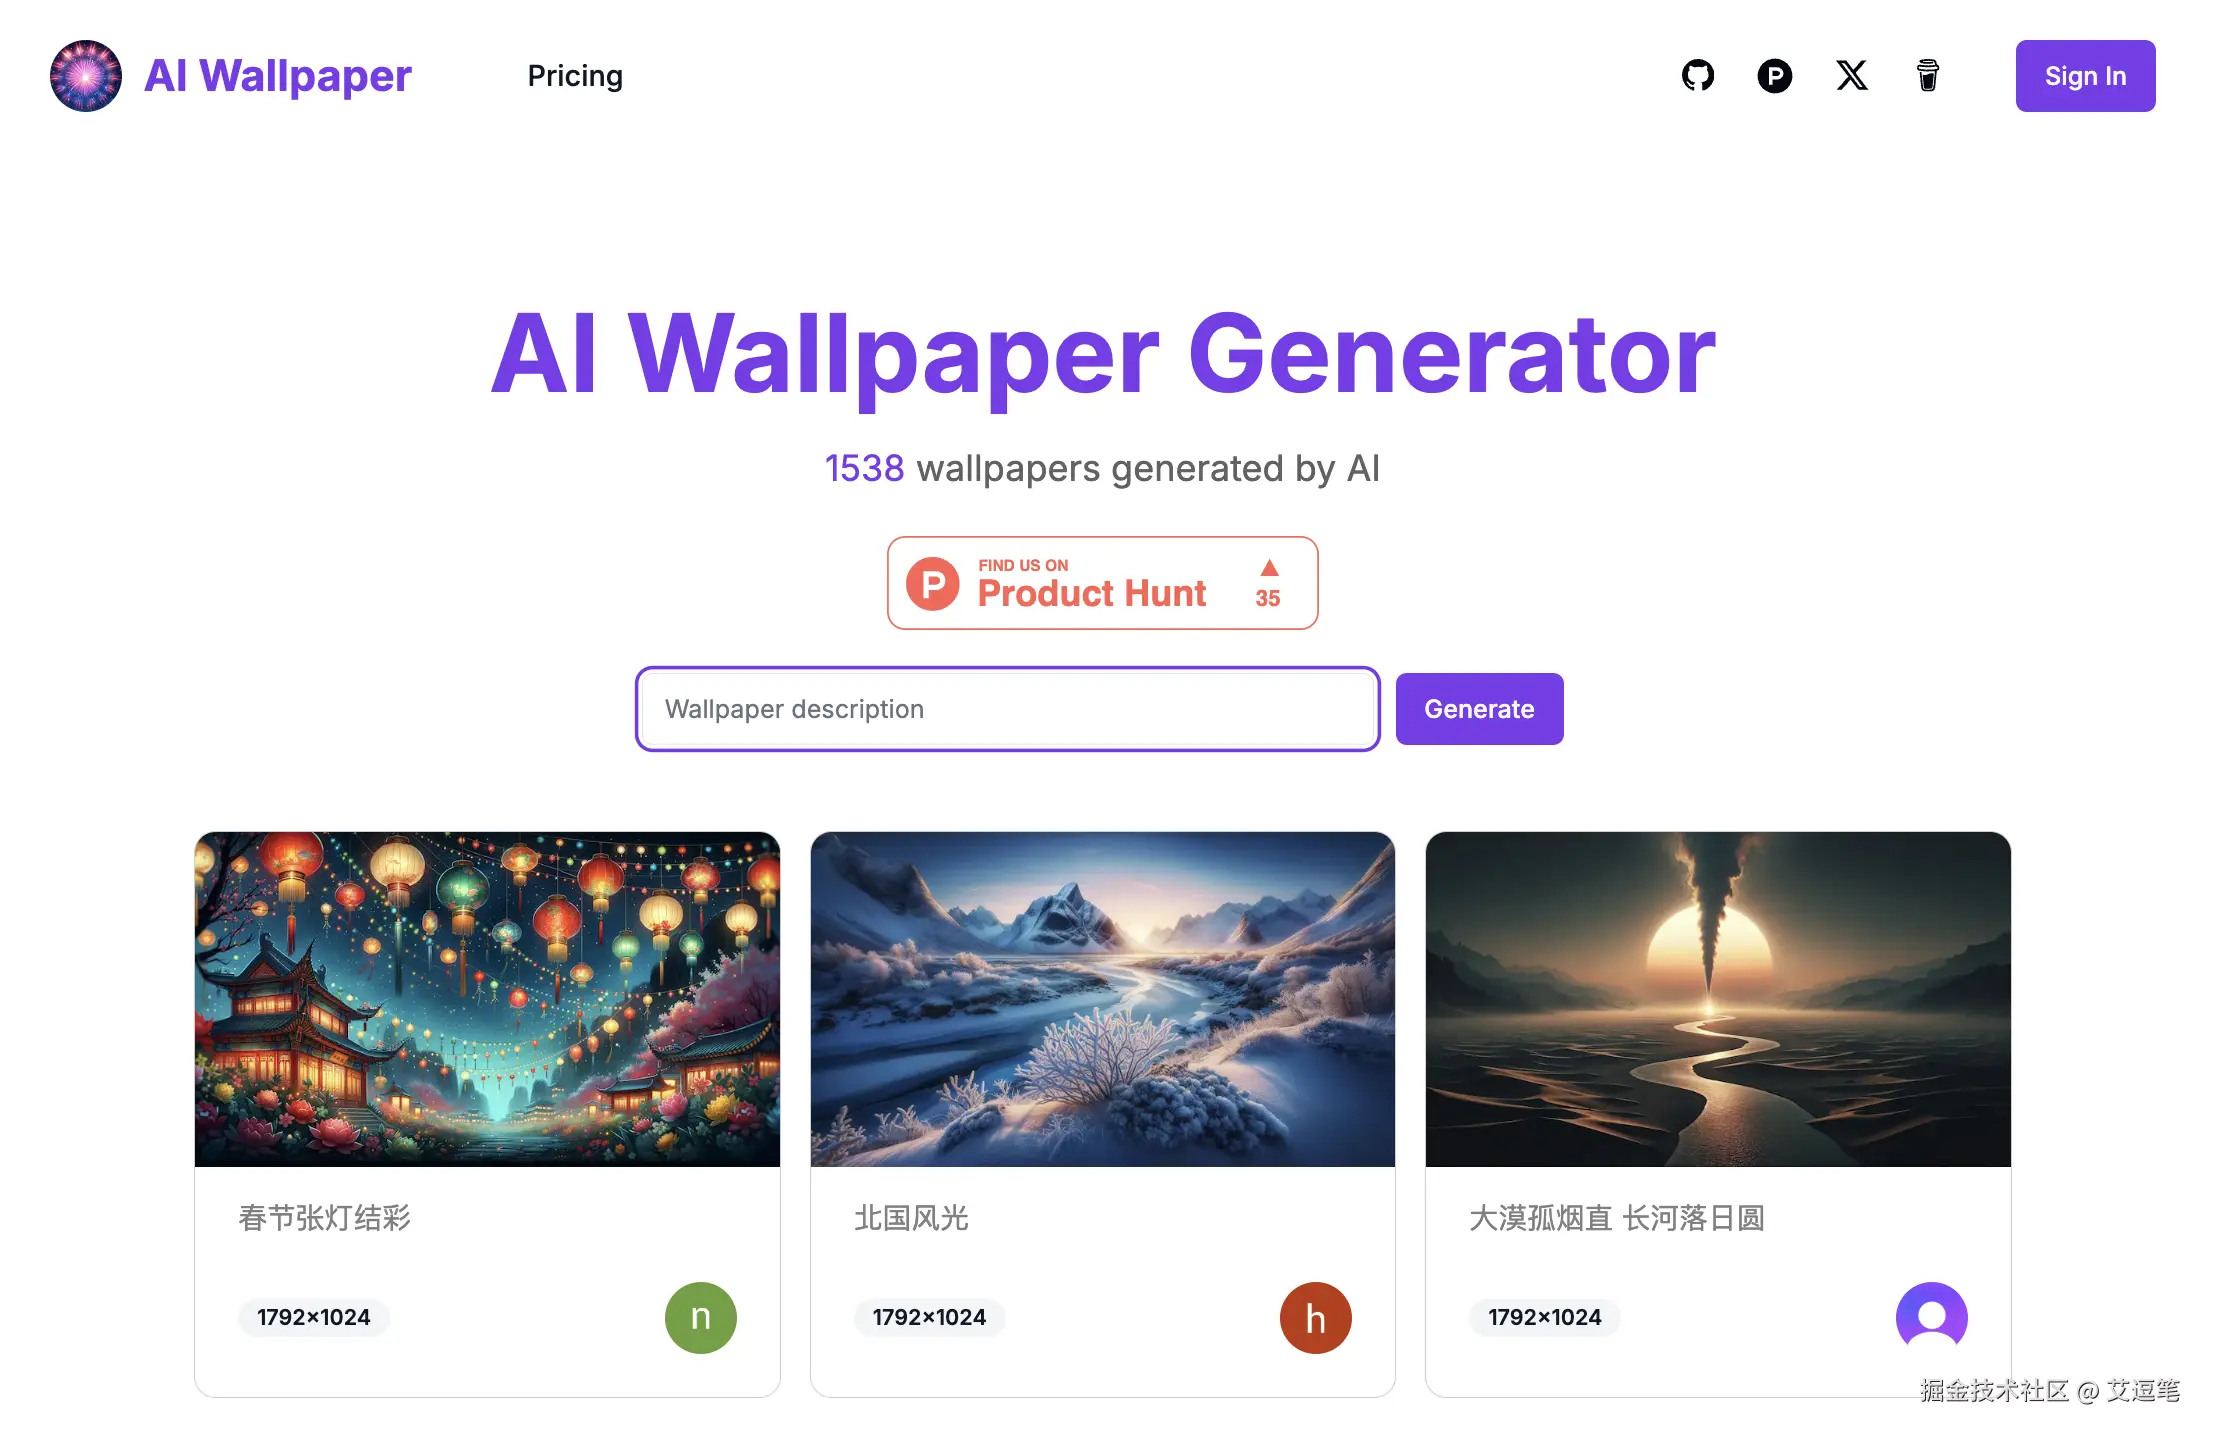2216x1440 pixels.
Task: Click the 1792×1024 tag on 北国风光 card
Action: [x=929, y=1318]
